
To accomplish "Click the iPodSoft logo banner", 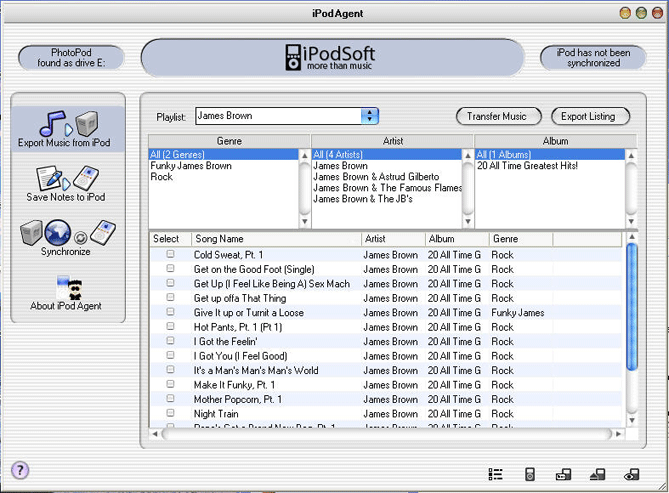I will (332, 58).
